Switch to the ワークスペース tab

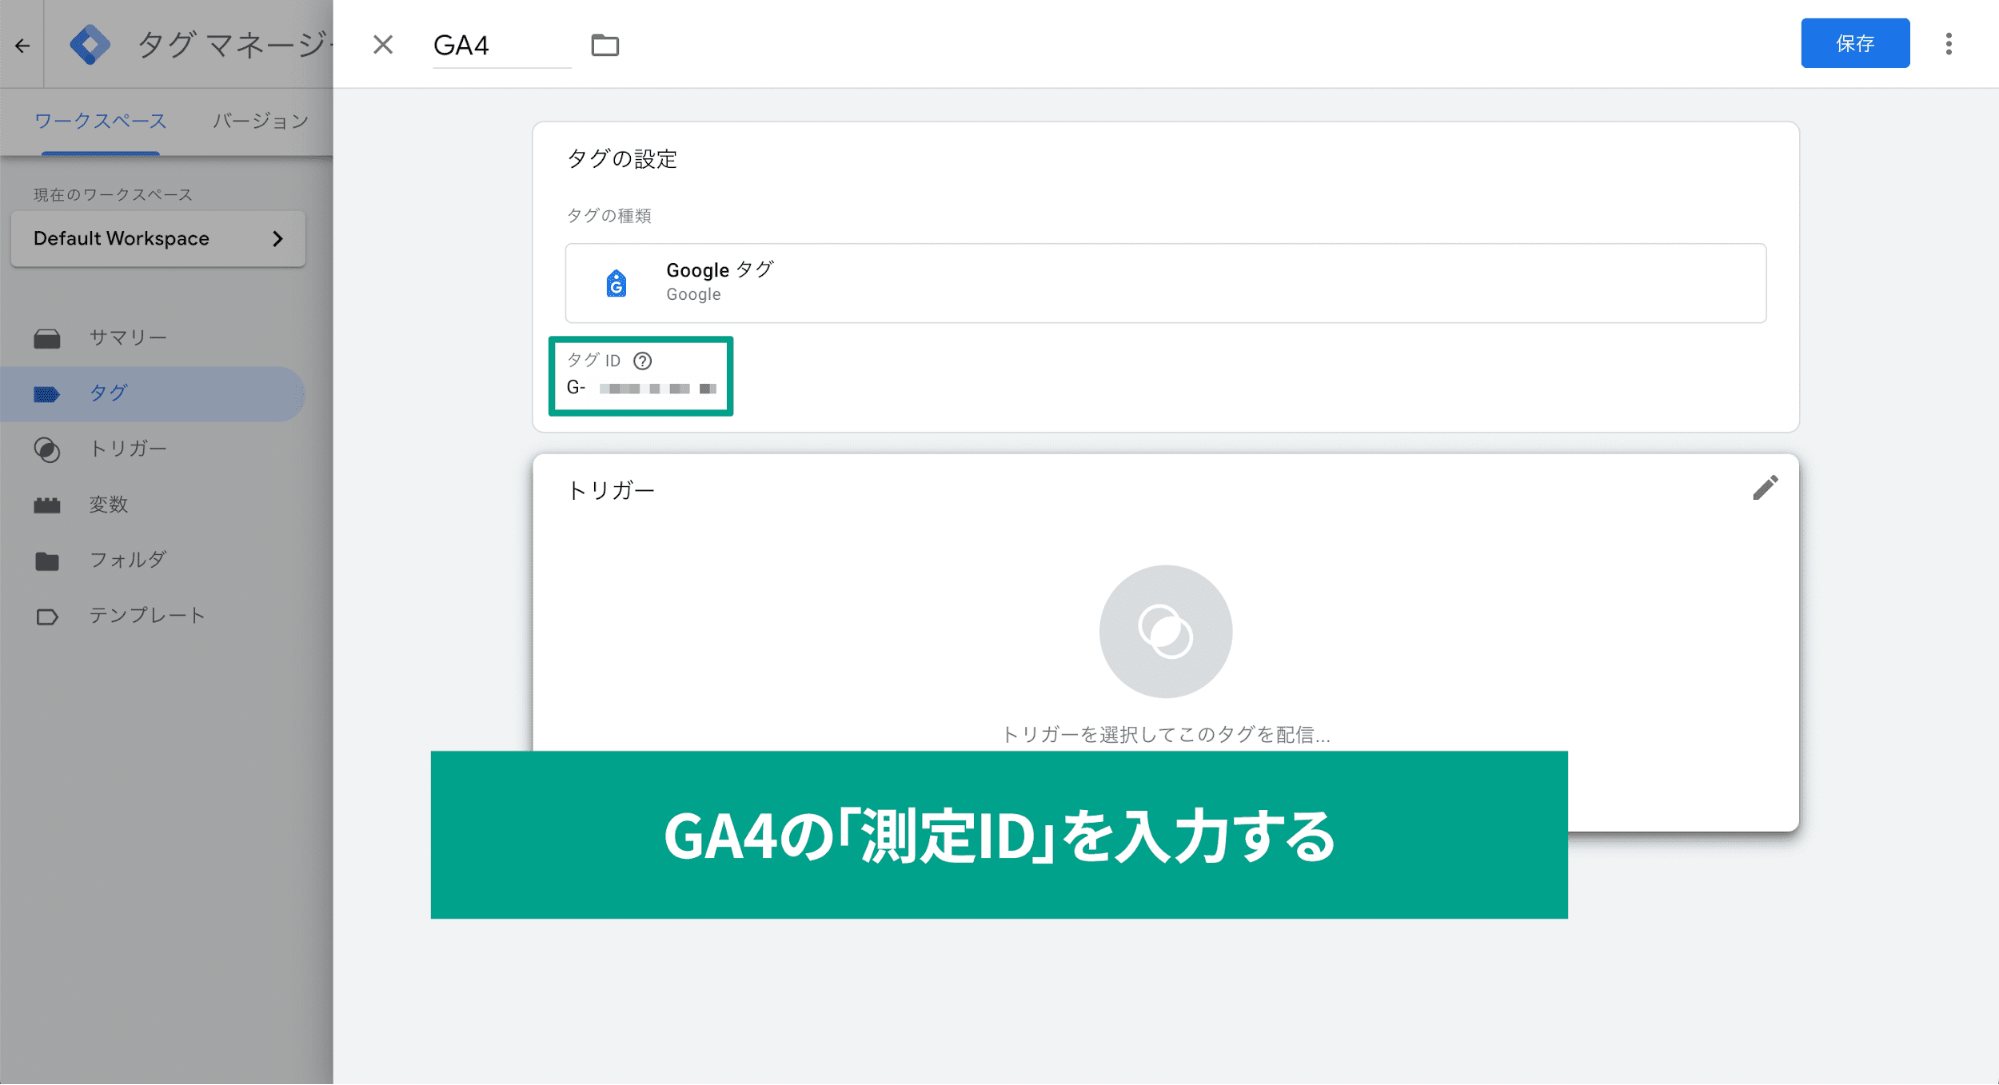click(102, 123)
